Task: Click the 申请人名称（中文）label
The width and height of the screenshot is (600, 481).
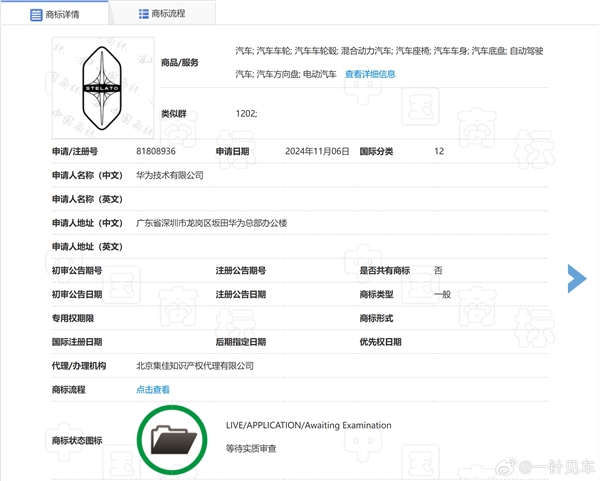Action: pos(87,175)
